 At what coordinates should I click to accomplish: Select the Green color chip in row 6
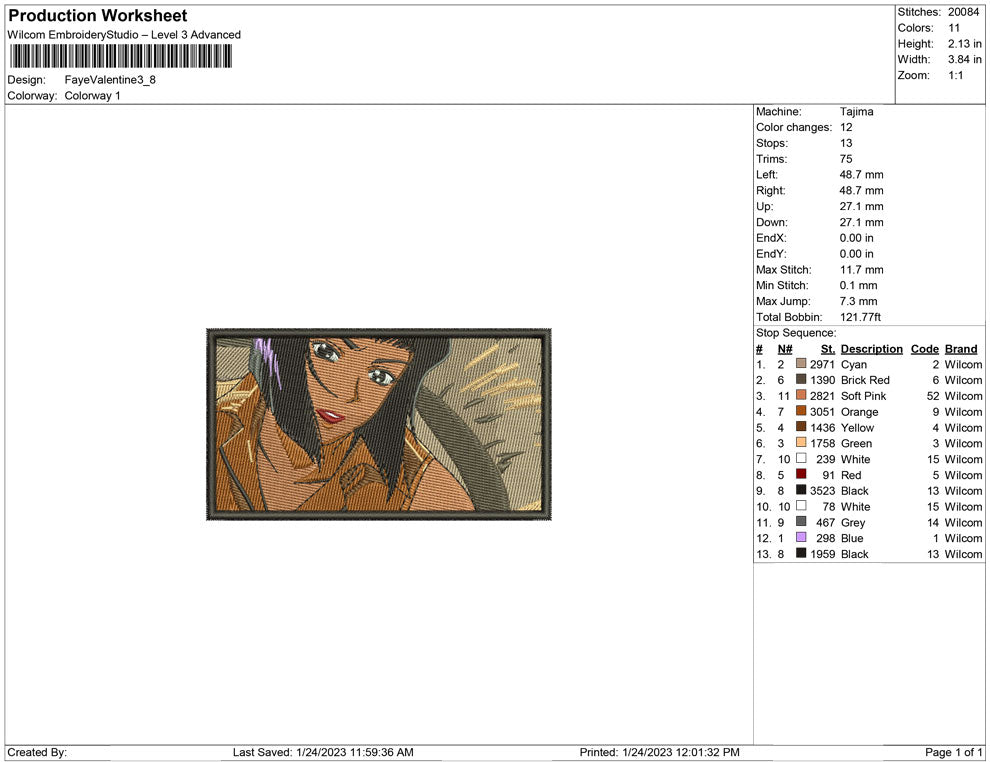(800, 443)
